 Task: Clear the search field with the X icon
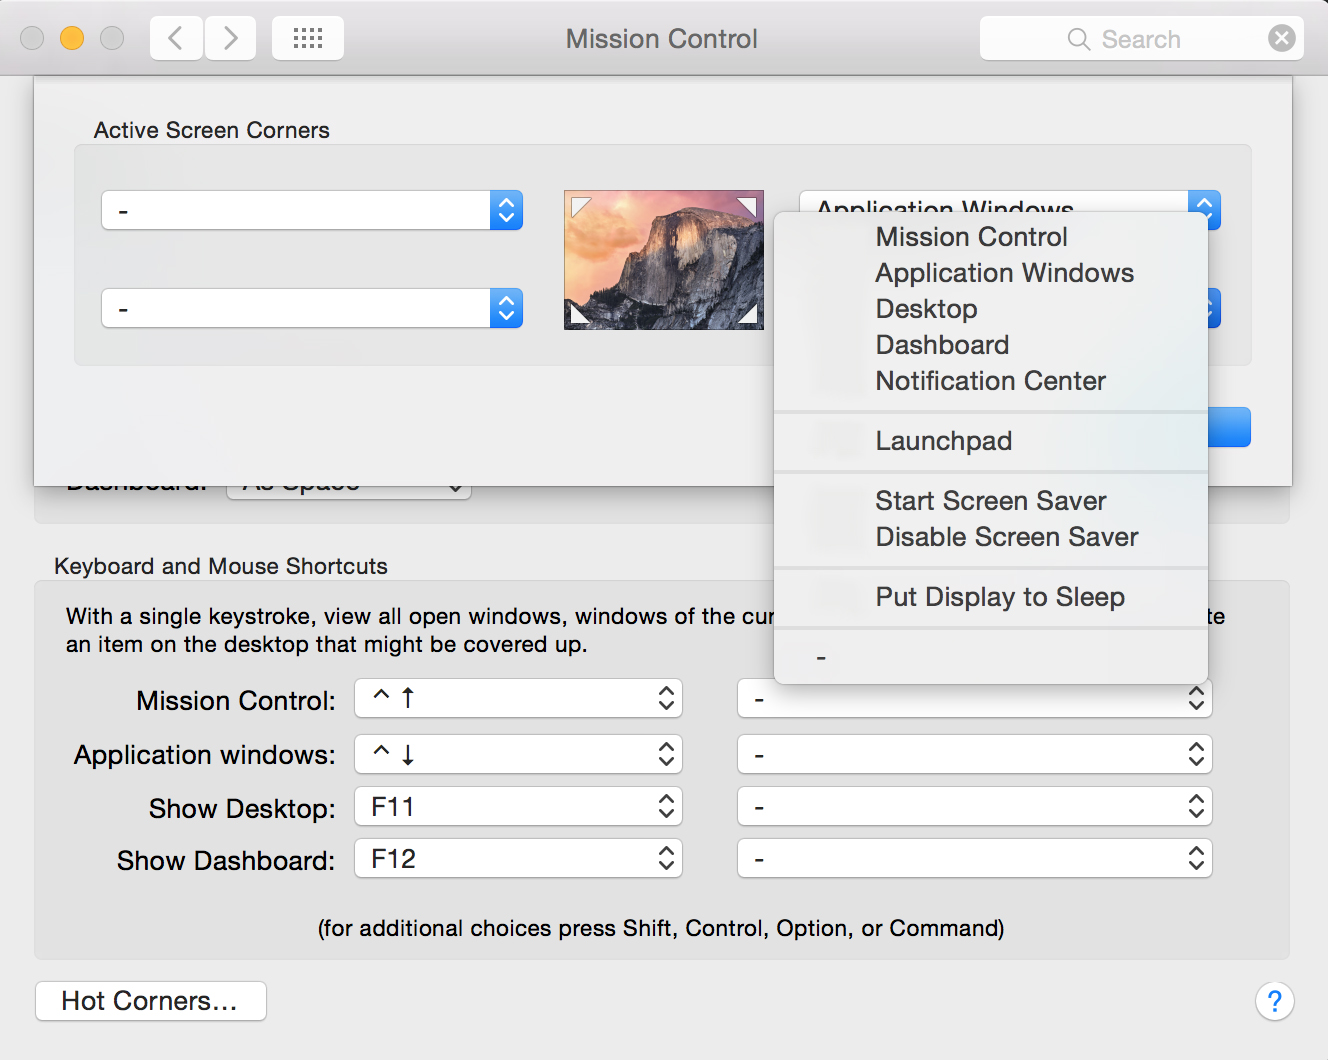(x=1281, y=38)
